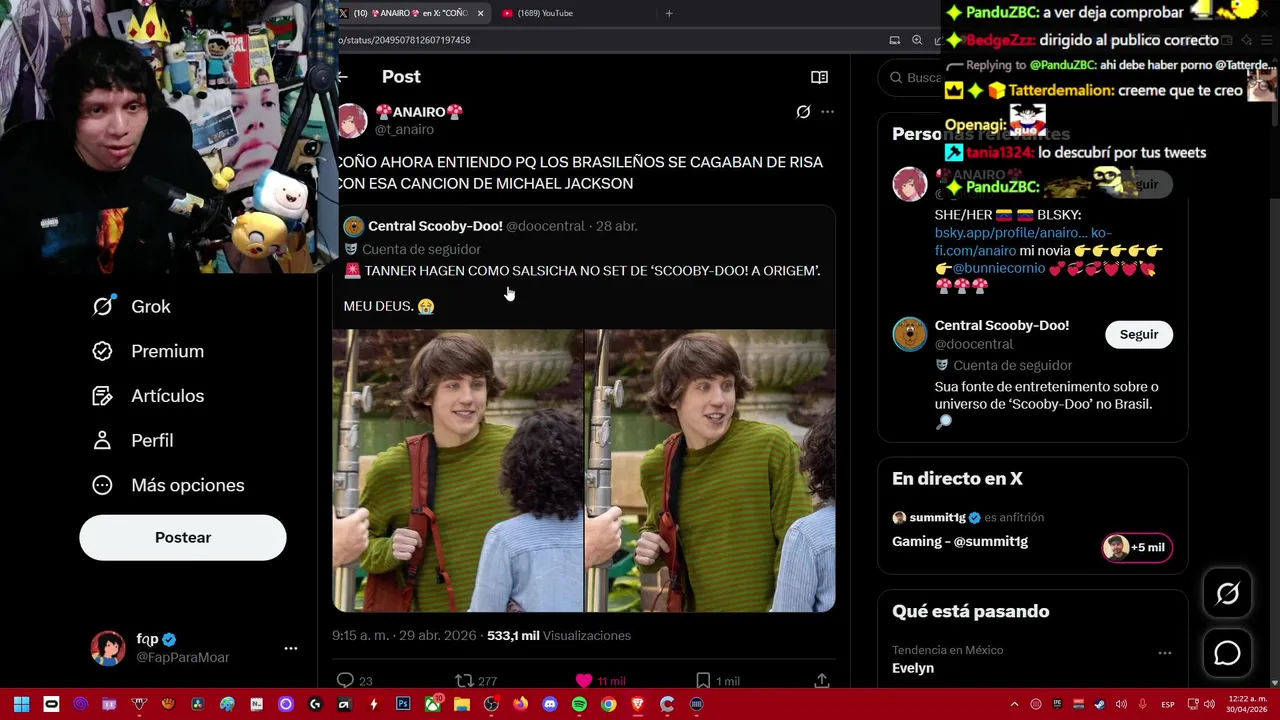Open a new browser tab
Screen dimensions: 1280x720
669,13
